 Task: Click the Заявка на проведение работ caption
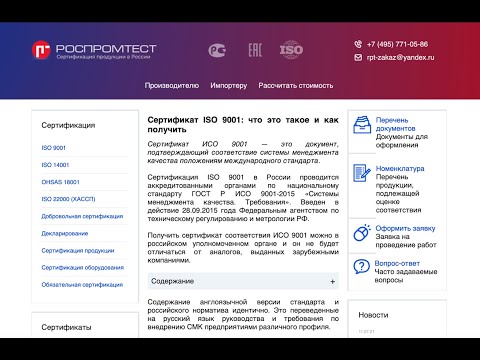point(406,241)
